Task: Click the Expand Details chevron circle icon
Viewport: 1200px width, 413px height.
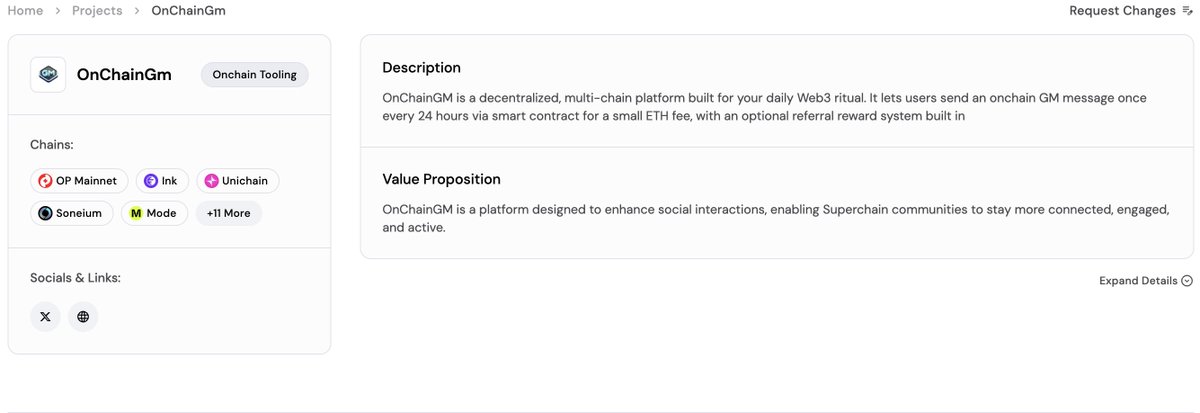Action: (x=1187, y=281)
